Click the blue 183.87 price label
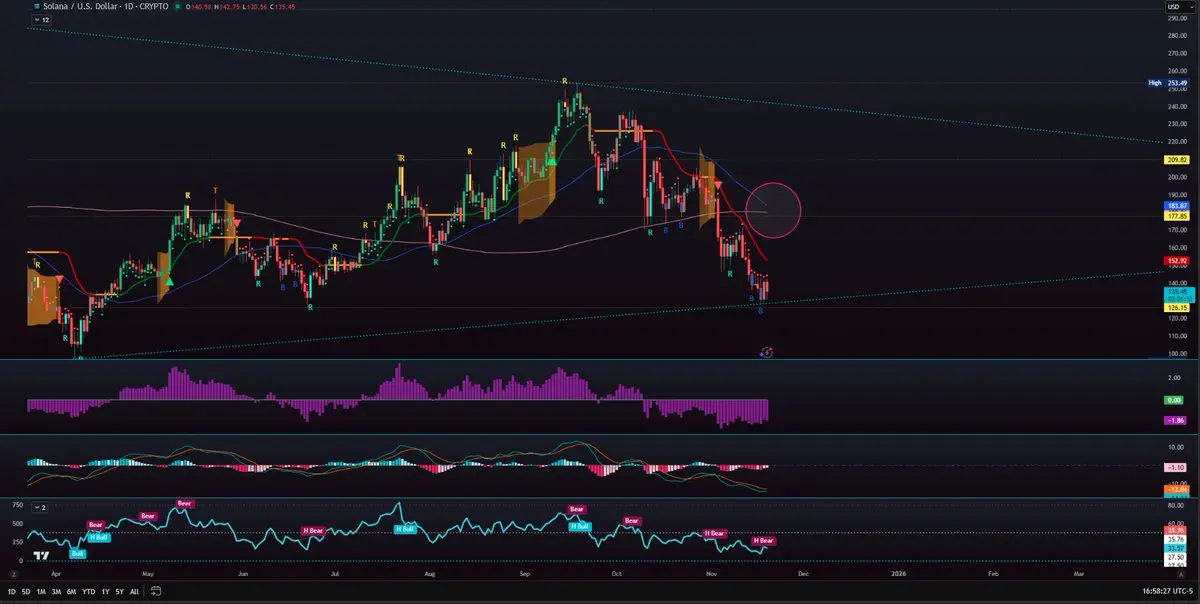1200x604 pixels. click(1177, 205)
